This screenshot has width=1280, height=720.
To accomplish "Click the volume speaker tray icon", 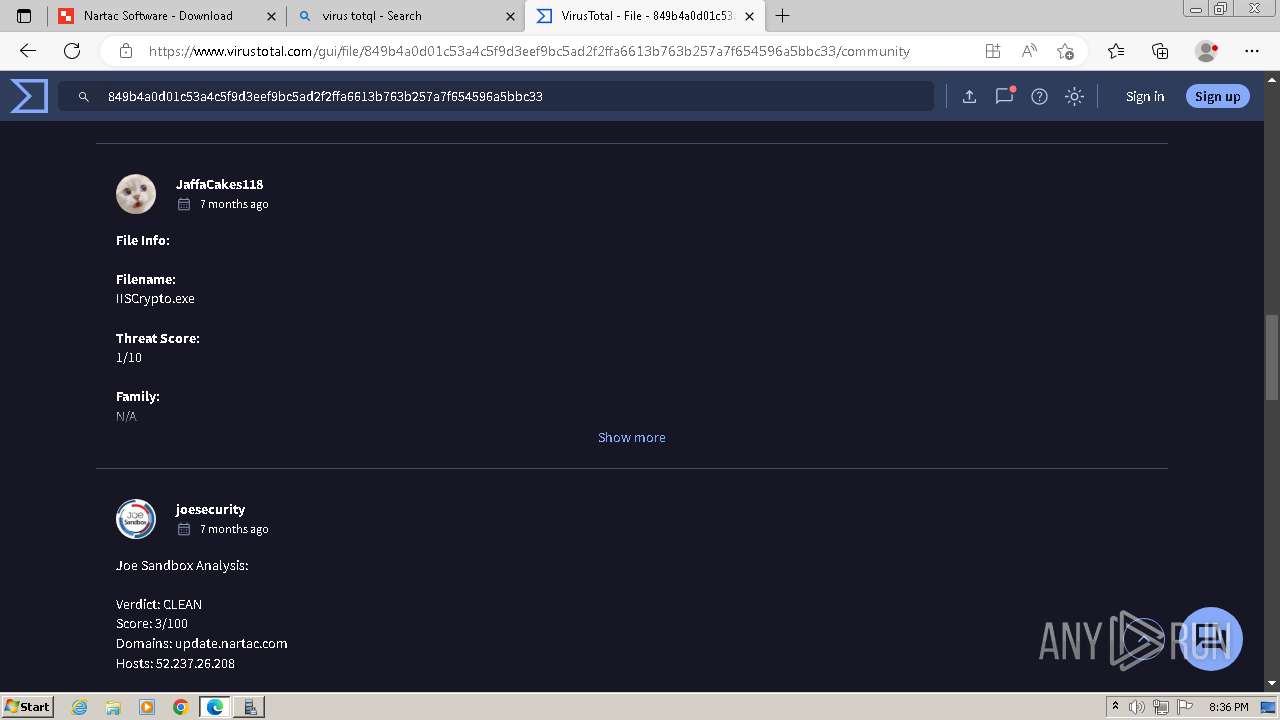I will [1137, 707].
